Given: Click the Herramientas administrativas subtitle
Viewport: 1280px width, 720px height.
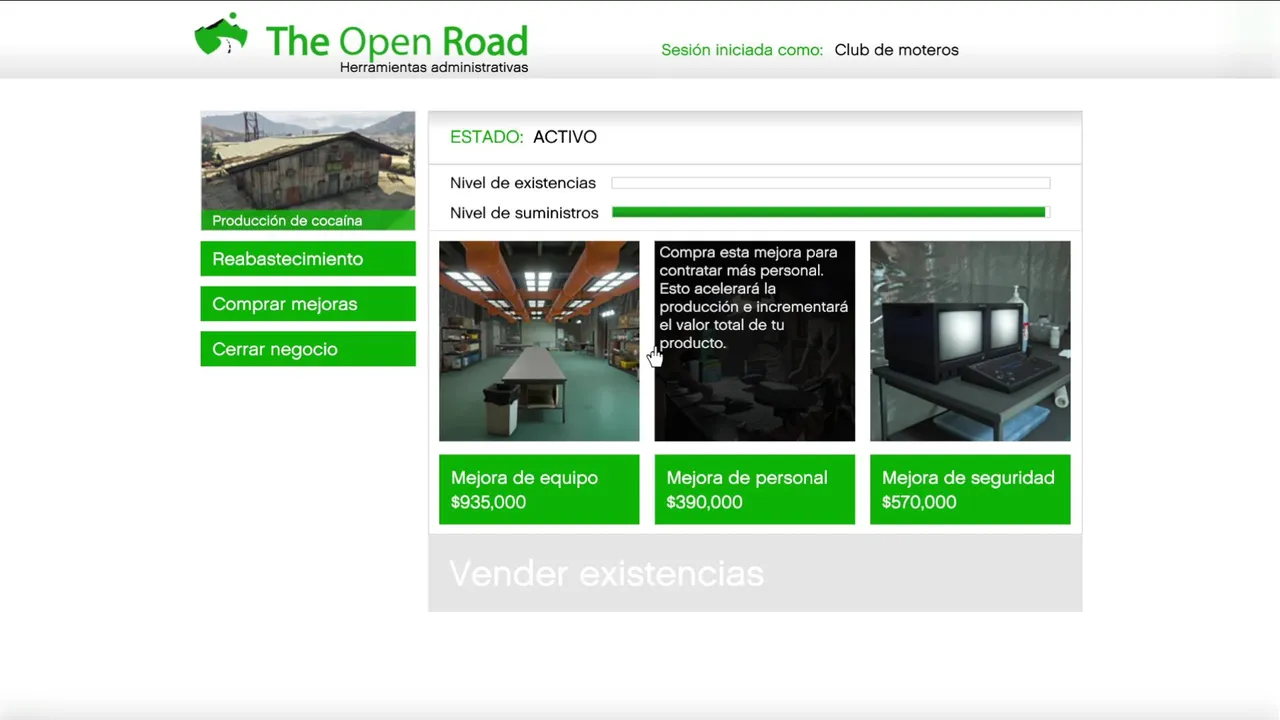Looking at the screenshot, I should click(434, 68).
